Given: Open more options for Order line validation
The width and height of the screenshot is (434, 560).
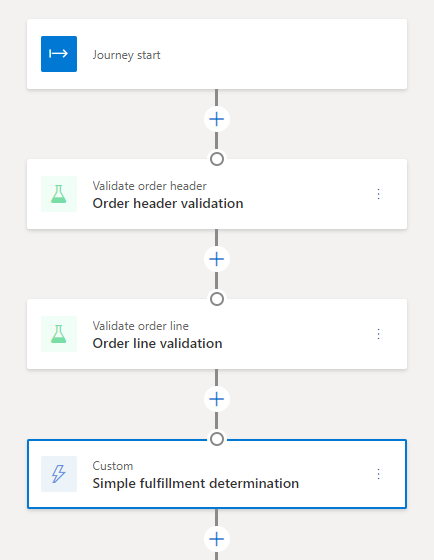Looking at the screenshot, I should 379,334.
